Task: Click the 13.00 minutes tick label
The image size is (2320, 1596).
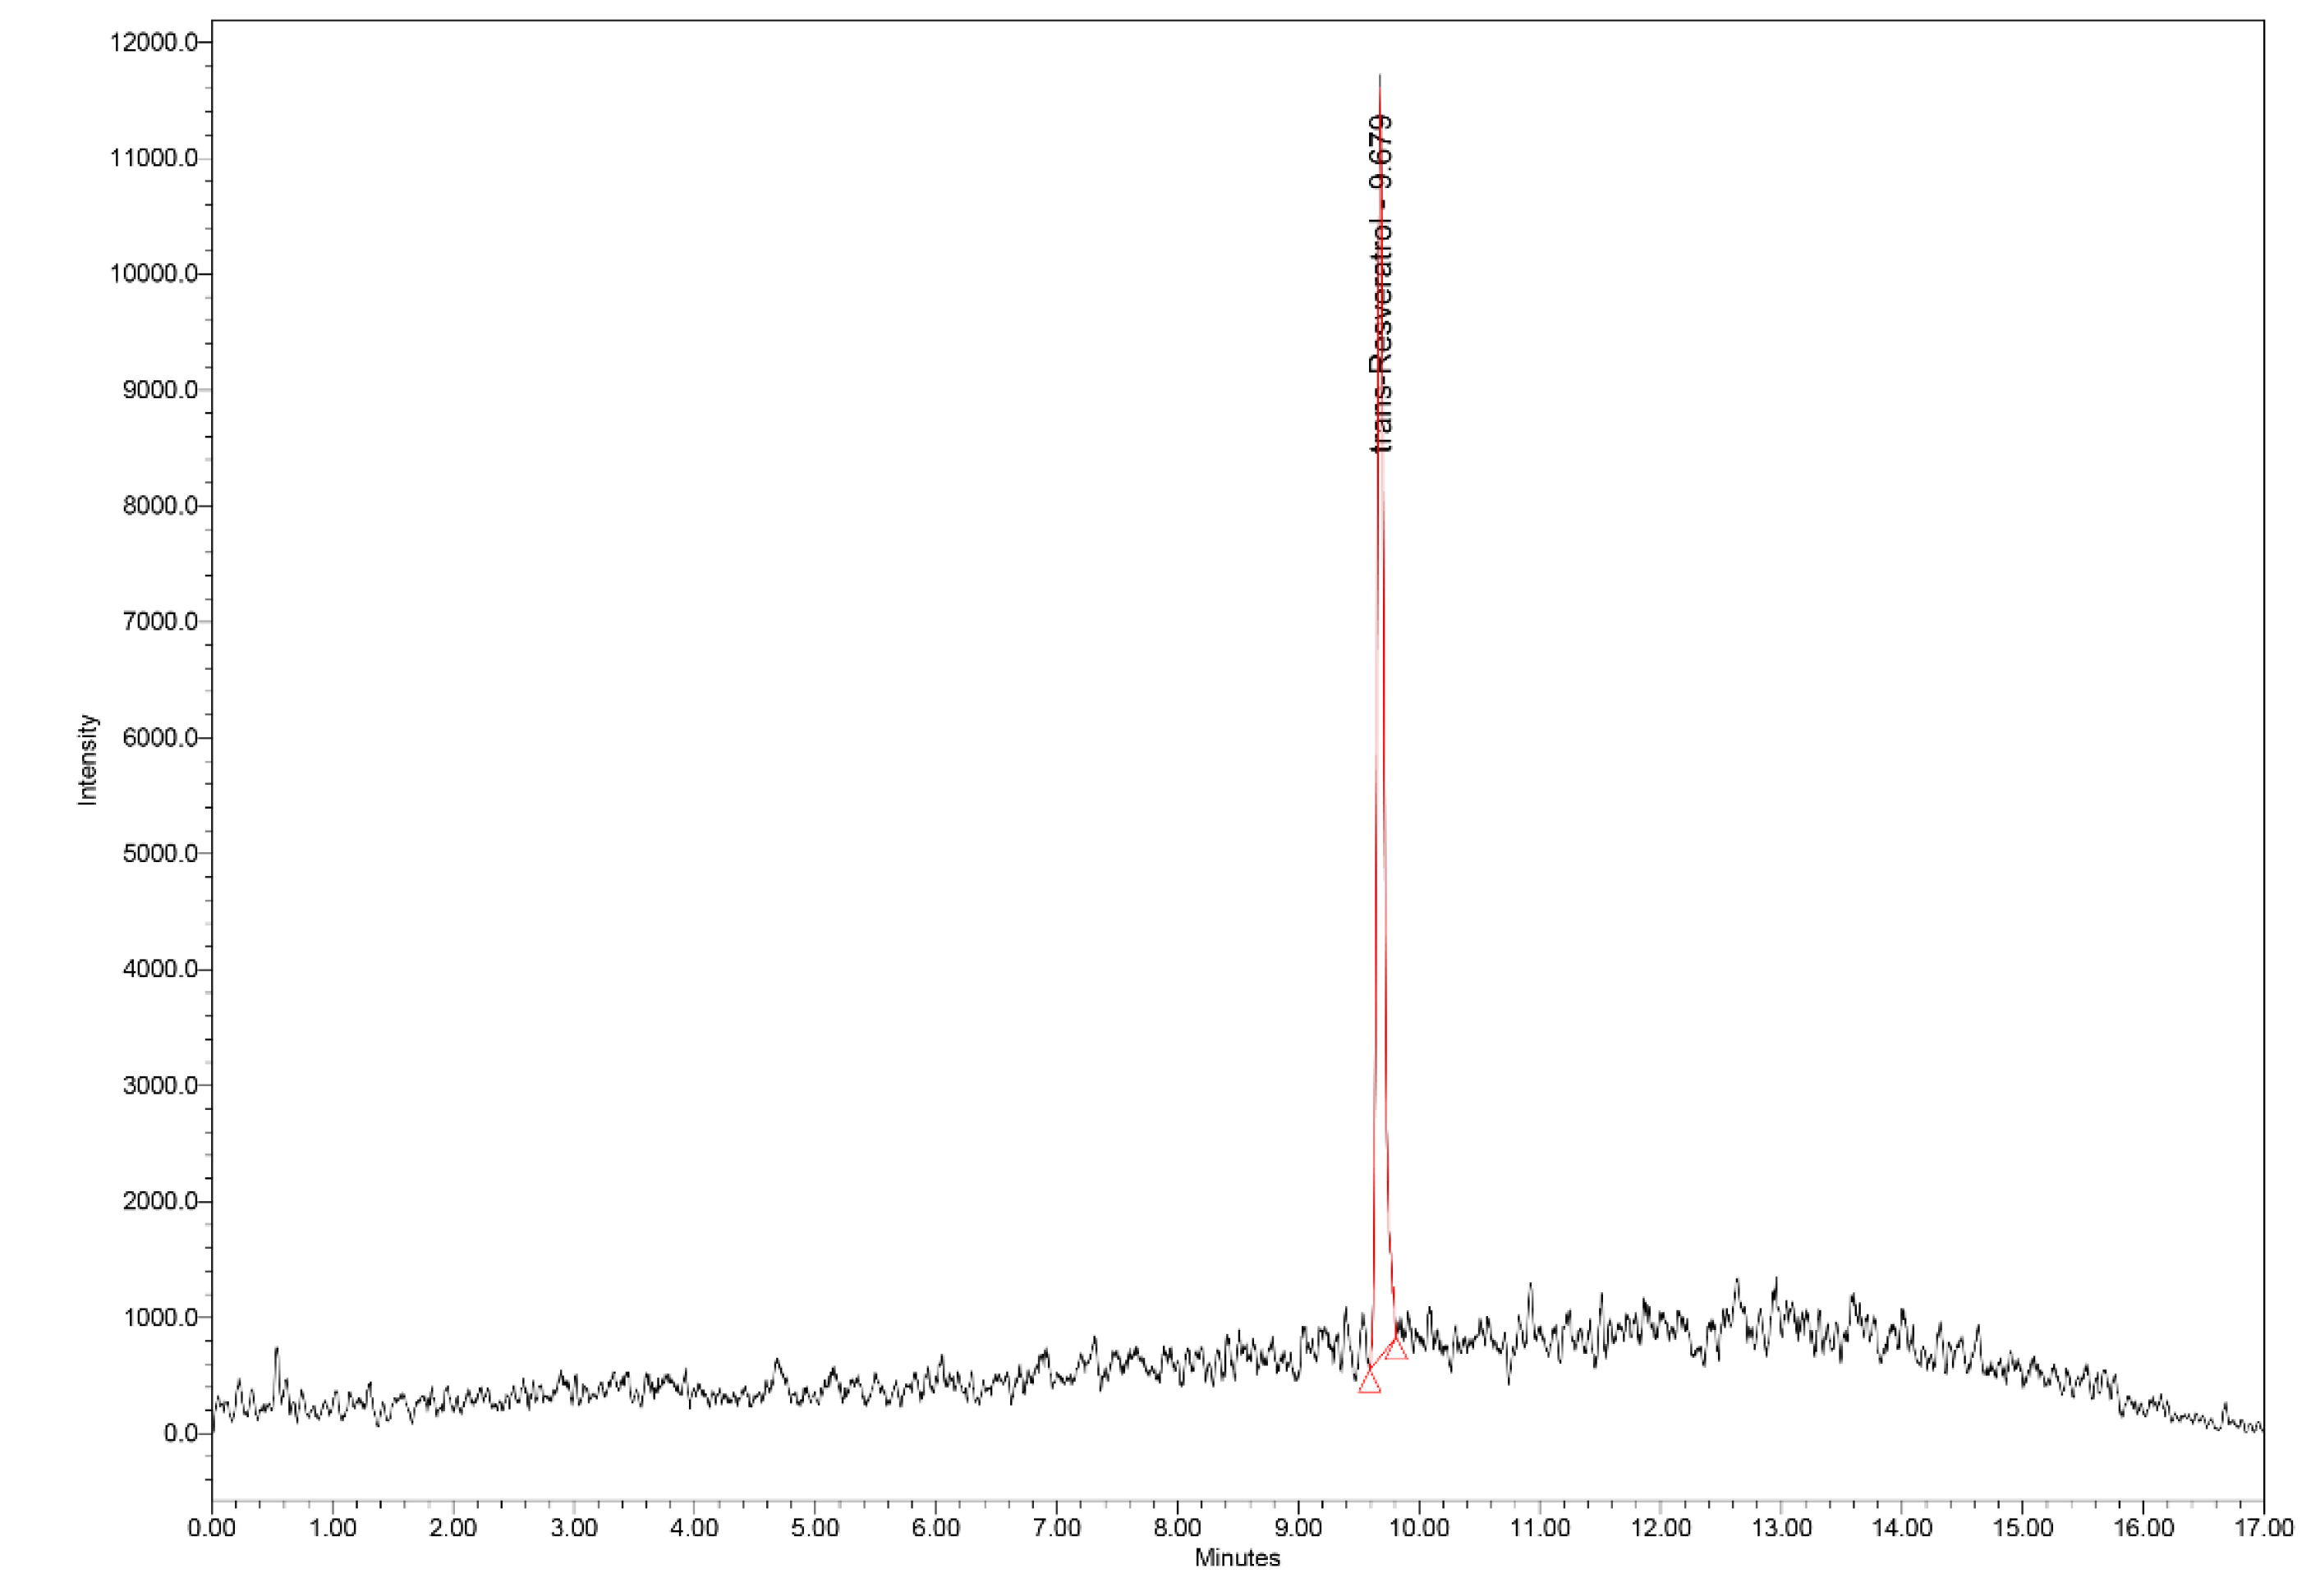Action: point(1781,1529)
